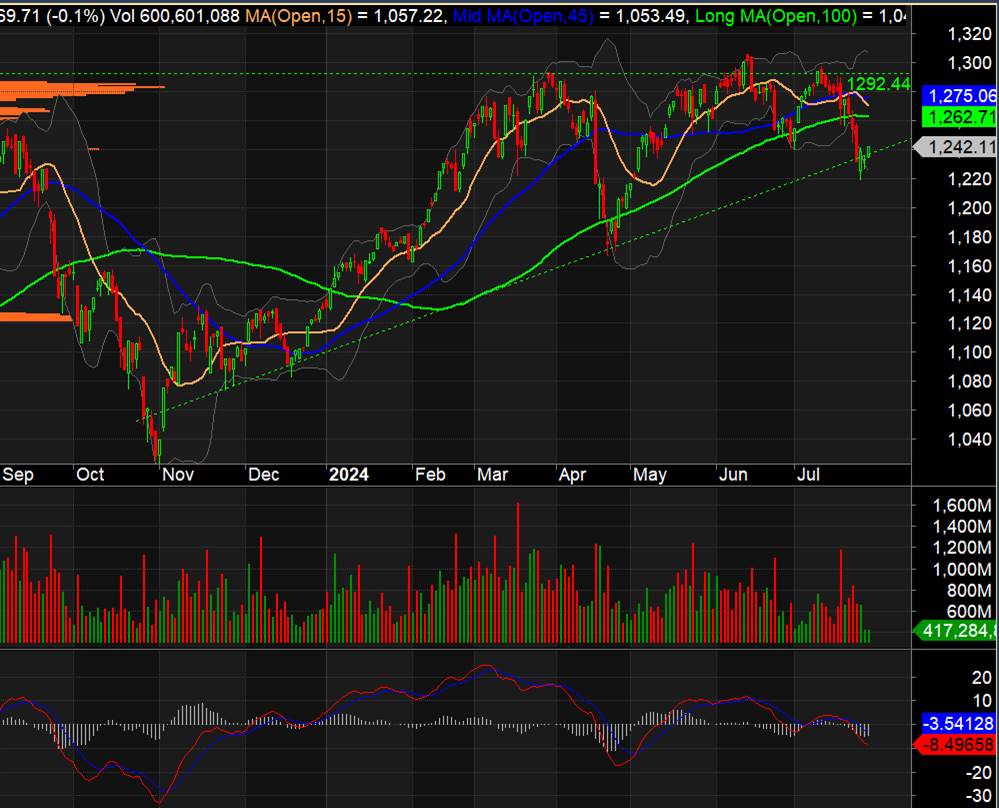Click the 1,320 price axis label

pyautogui.click(x=969, y=34)
